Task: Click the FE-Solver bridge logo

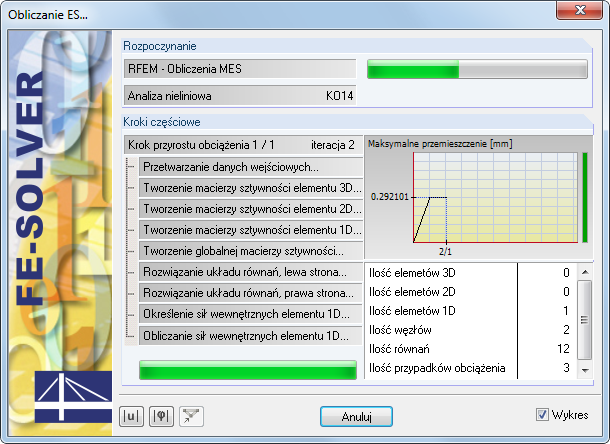Action: click(x=74, y=397)
